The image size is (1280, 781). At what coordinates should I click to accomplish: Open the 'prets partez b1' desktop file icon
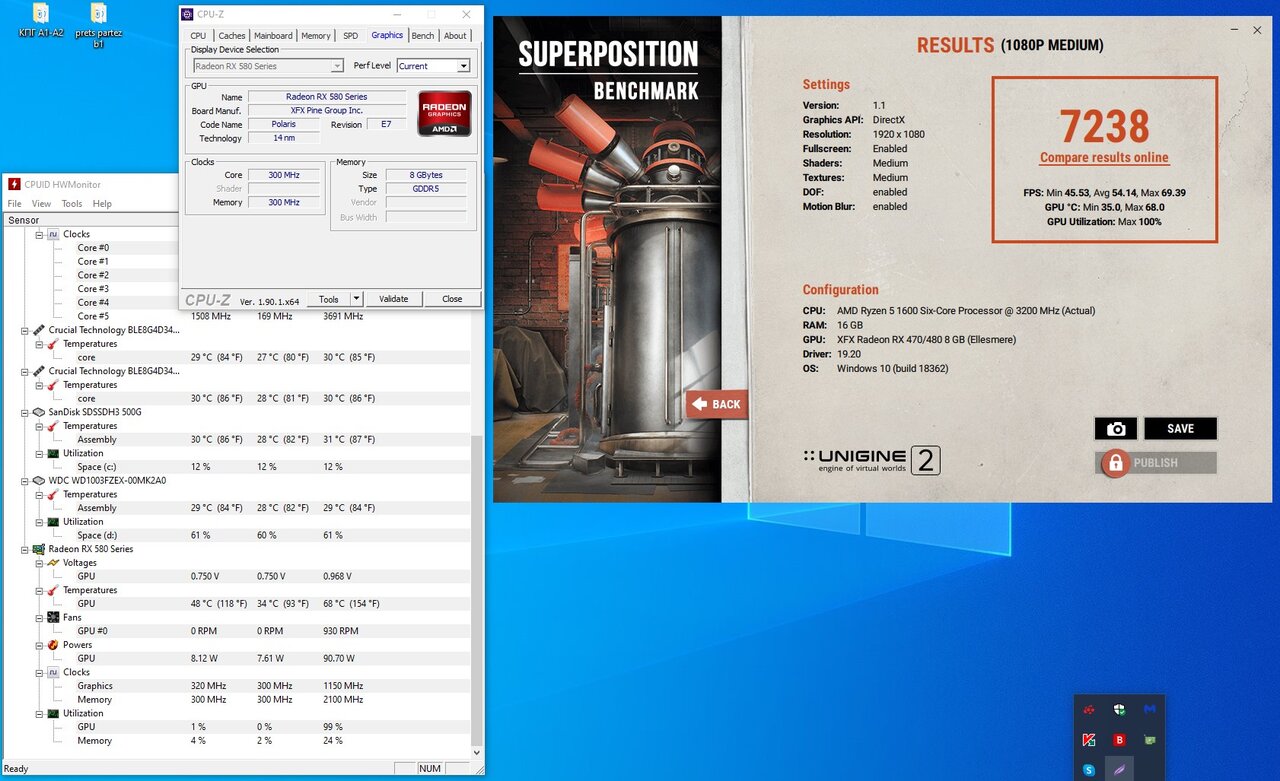[x=98, y=25]
